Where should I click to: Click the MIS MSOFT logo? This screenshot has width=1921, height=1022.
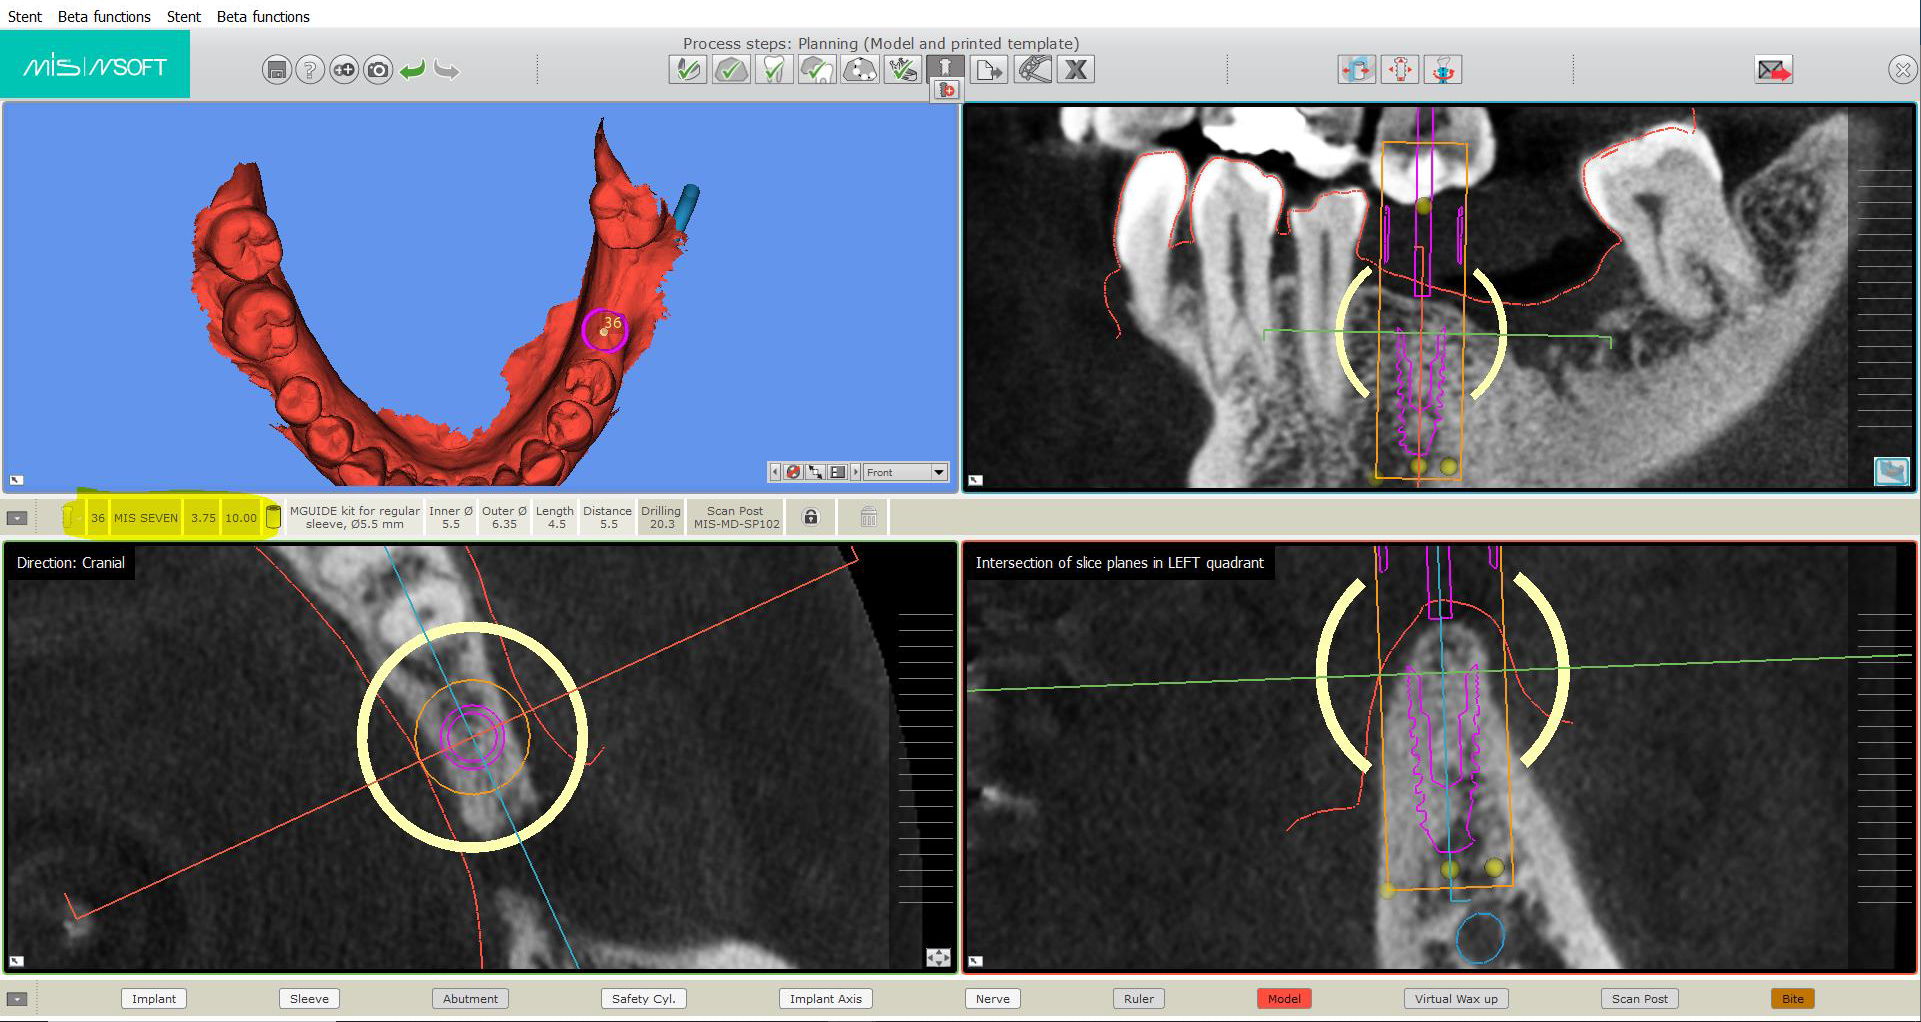tap(95, 65)
